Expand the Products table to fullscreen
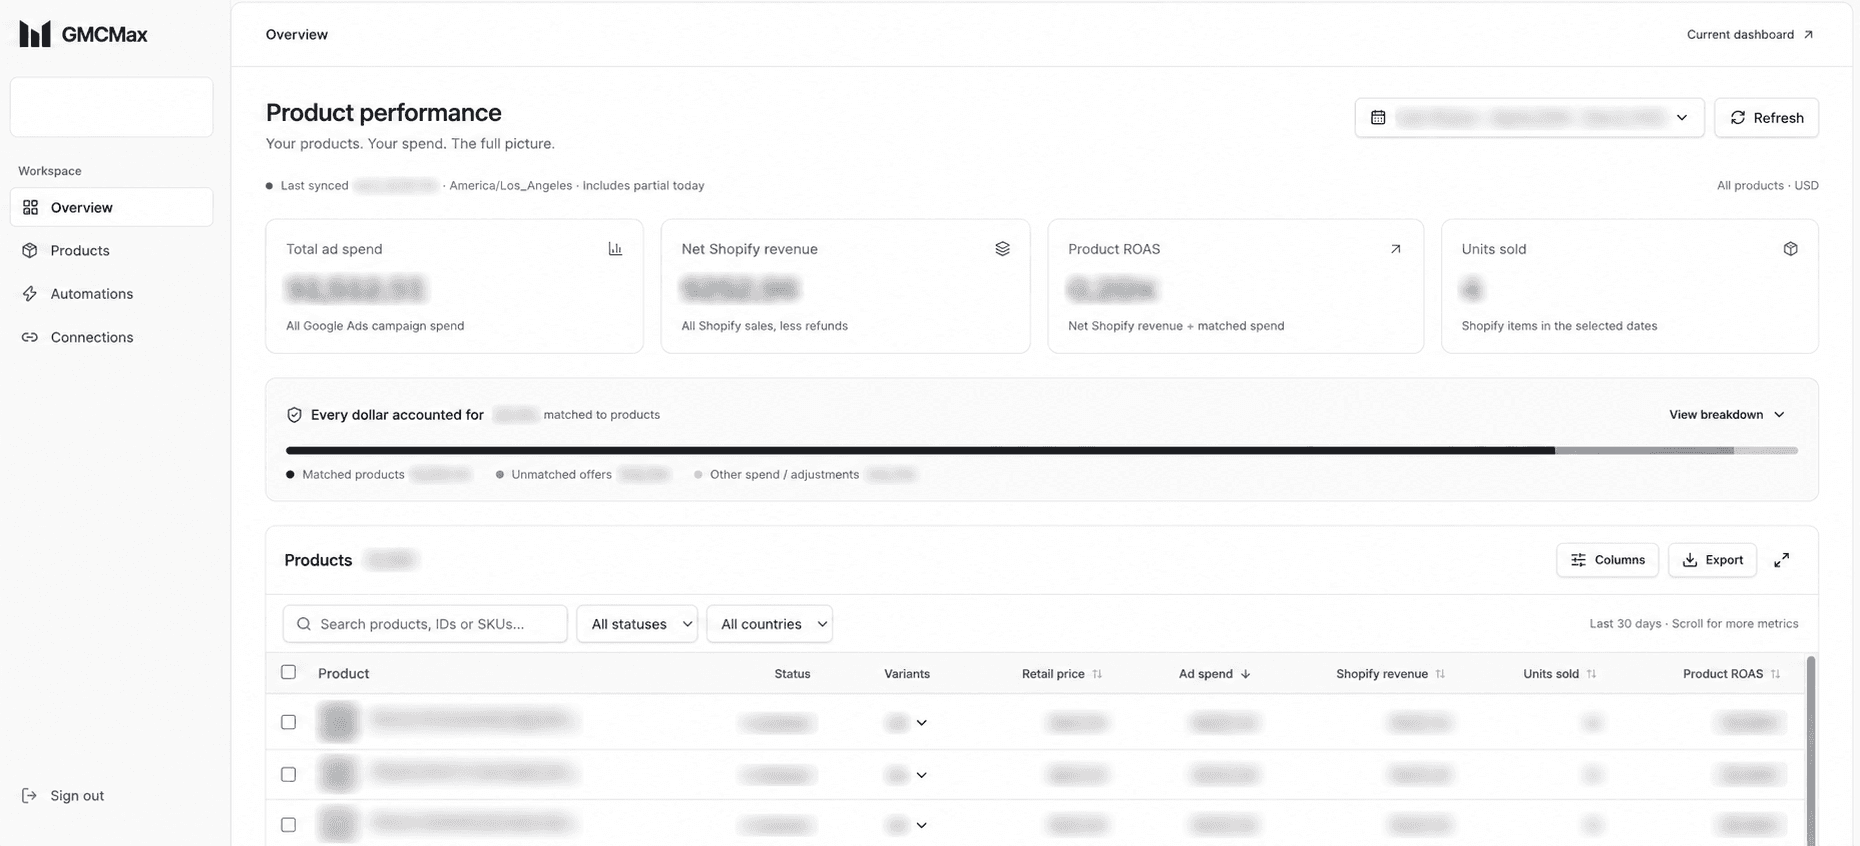 pyautogui.click(x=1782, y=560)
